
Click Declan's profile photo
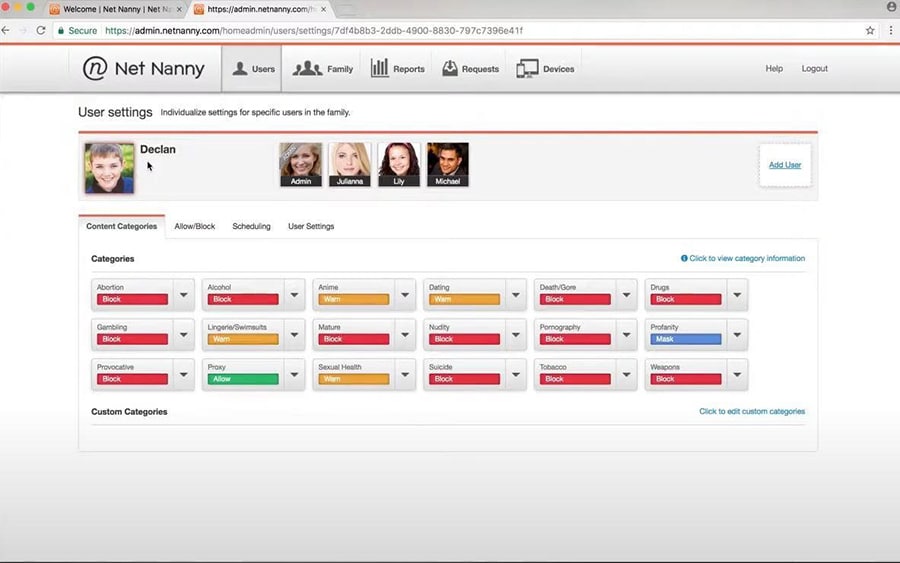109,168
